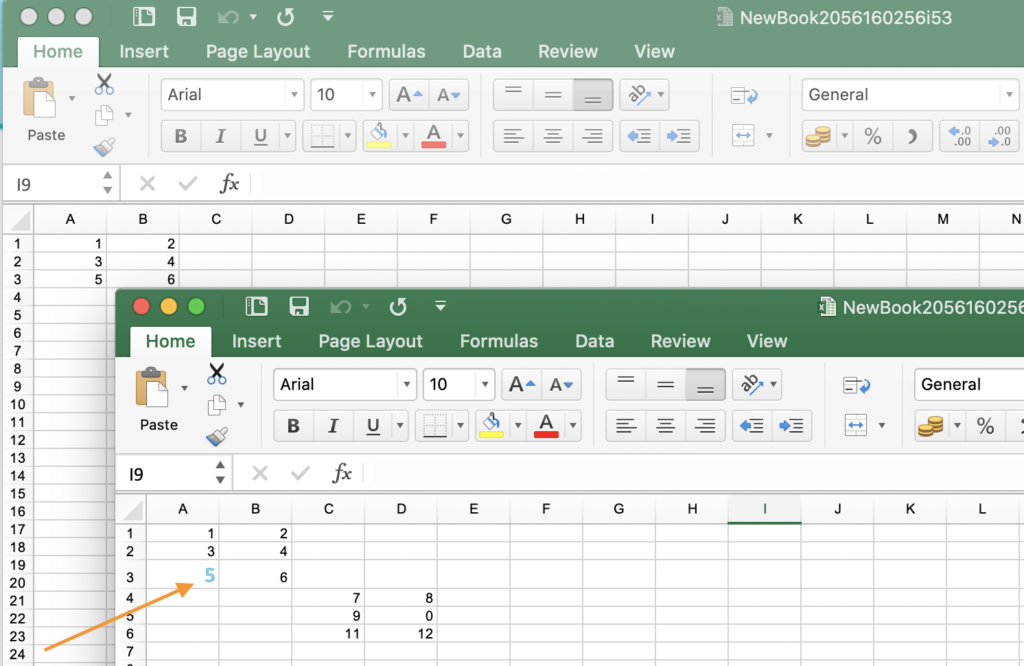Viewport: 1024px width, 666px height.
Task: Open Data tab in back window
Action: tap(482, 52)
